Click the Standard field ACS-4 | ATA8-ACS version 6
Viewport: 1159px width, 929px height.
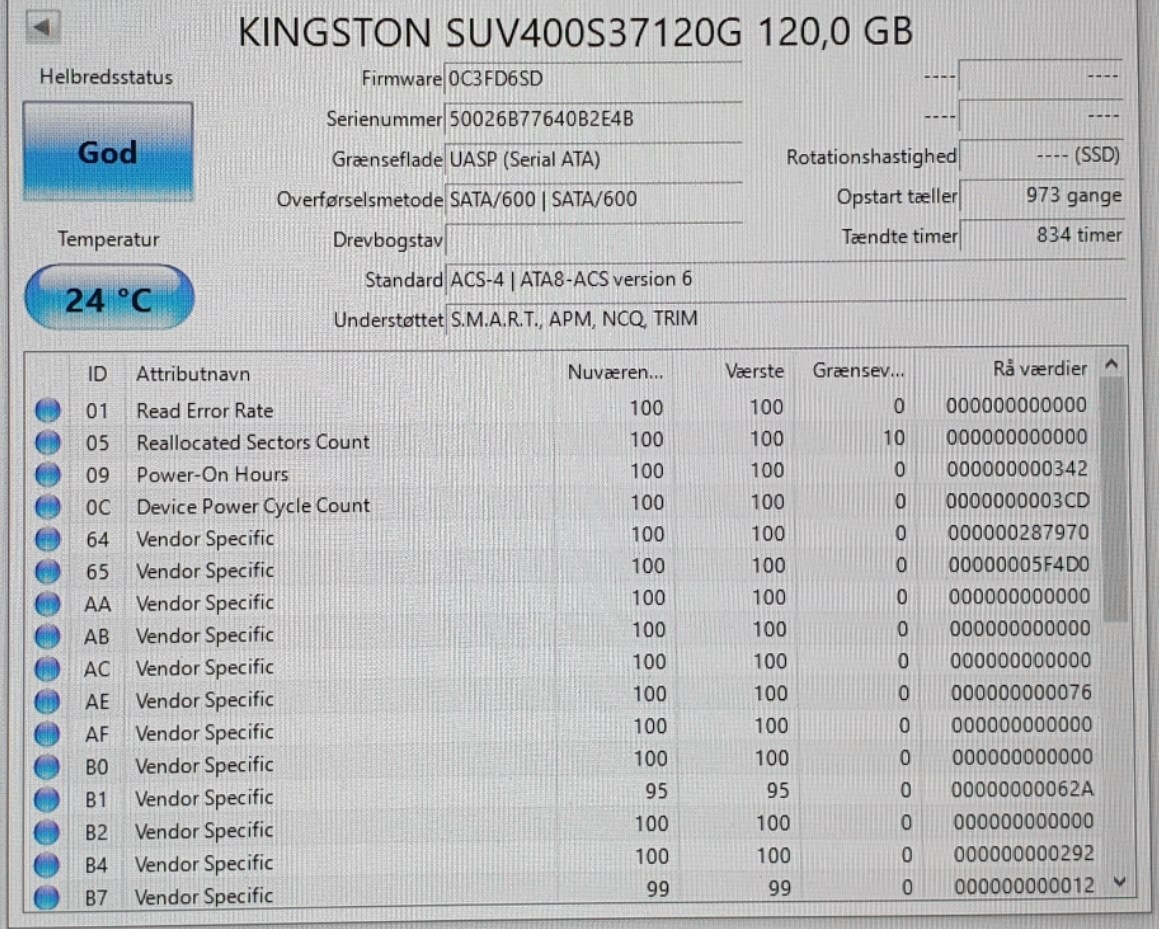[x=785, y=279]
